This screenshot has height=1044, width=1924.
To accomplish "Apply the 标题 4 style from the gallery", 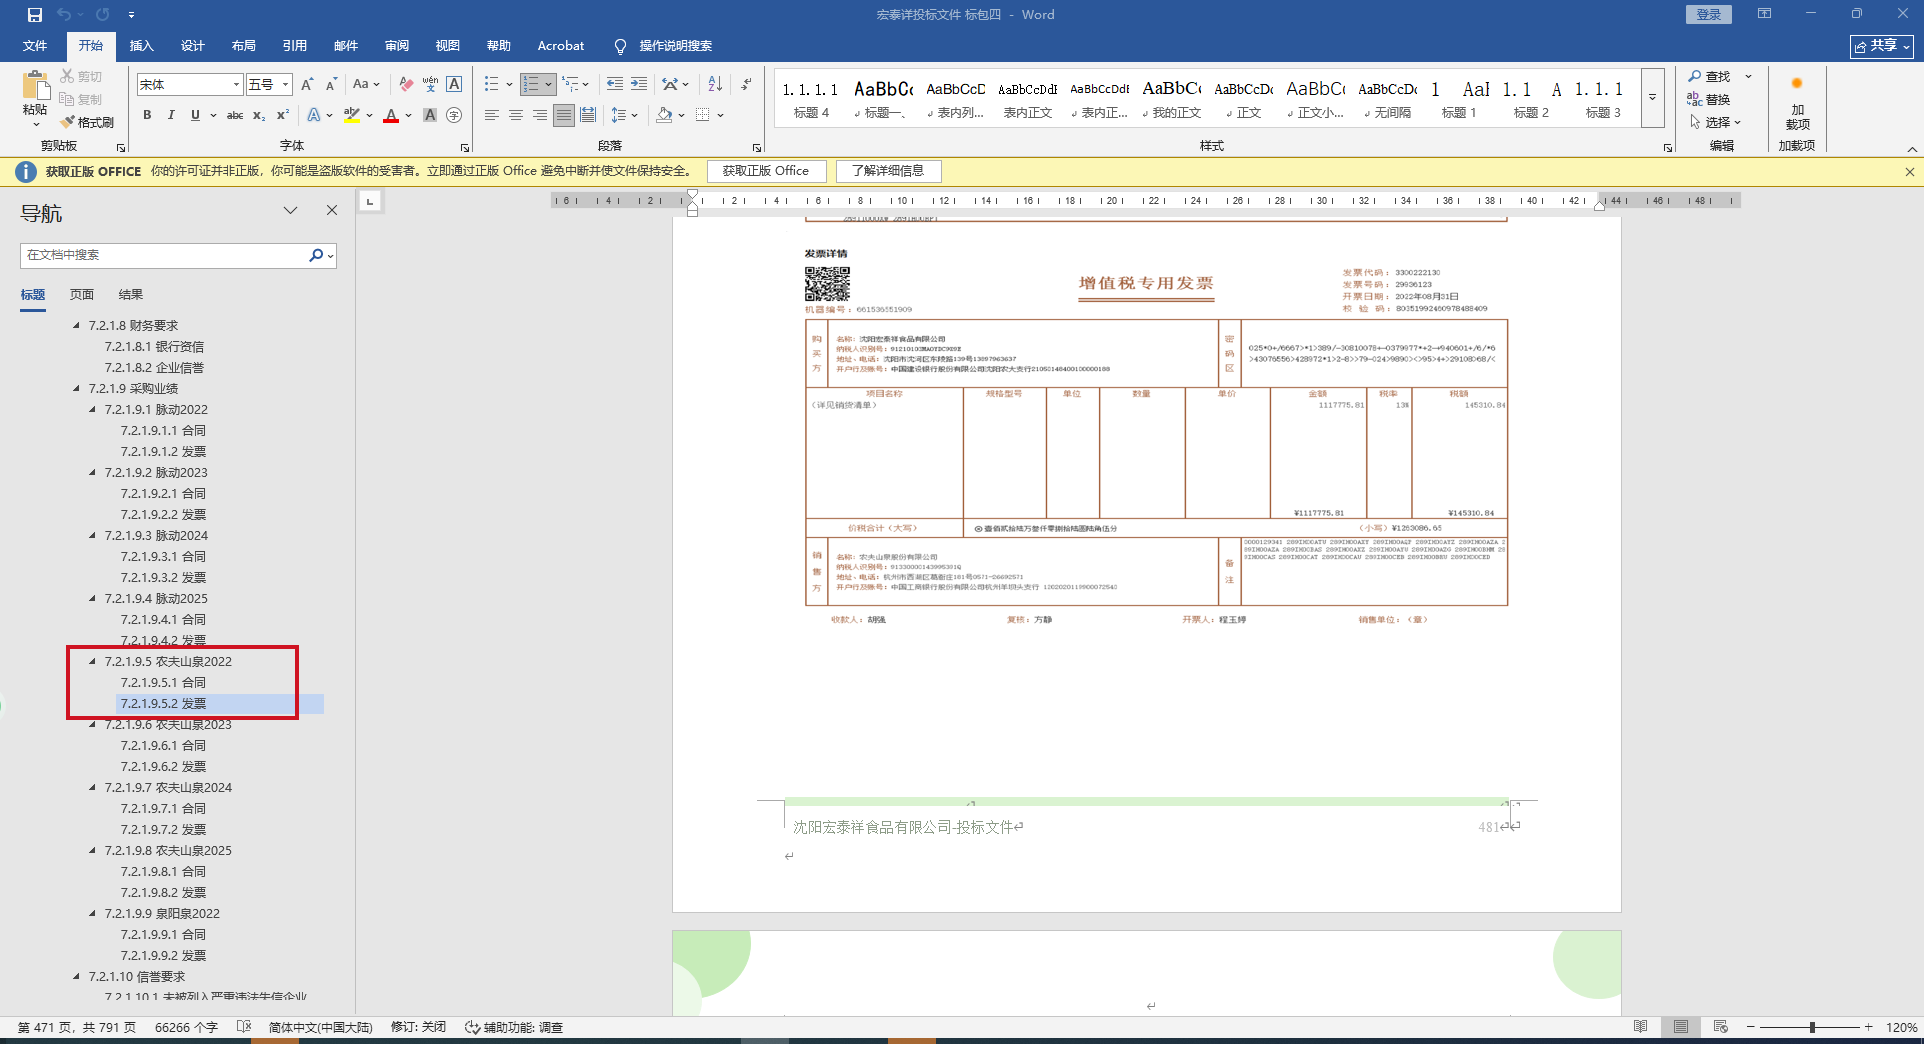I will pos(811,98).
